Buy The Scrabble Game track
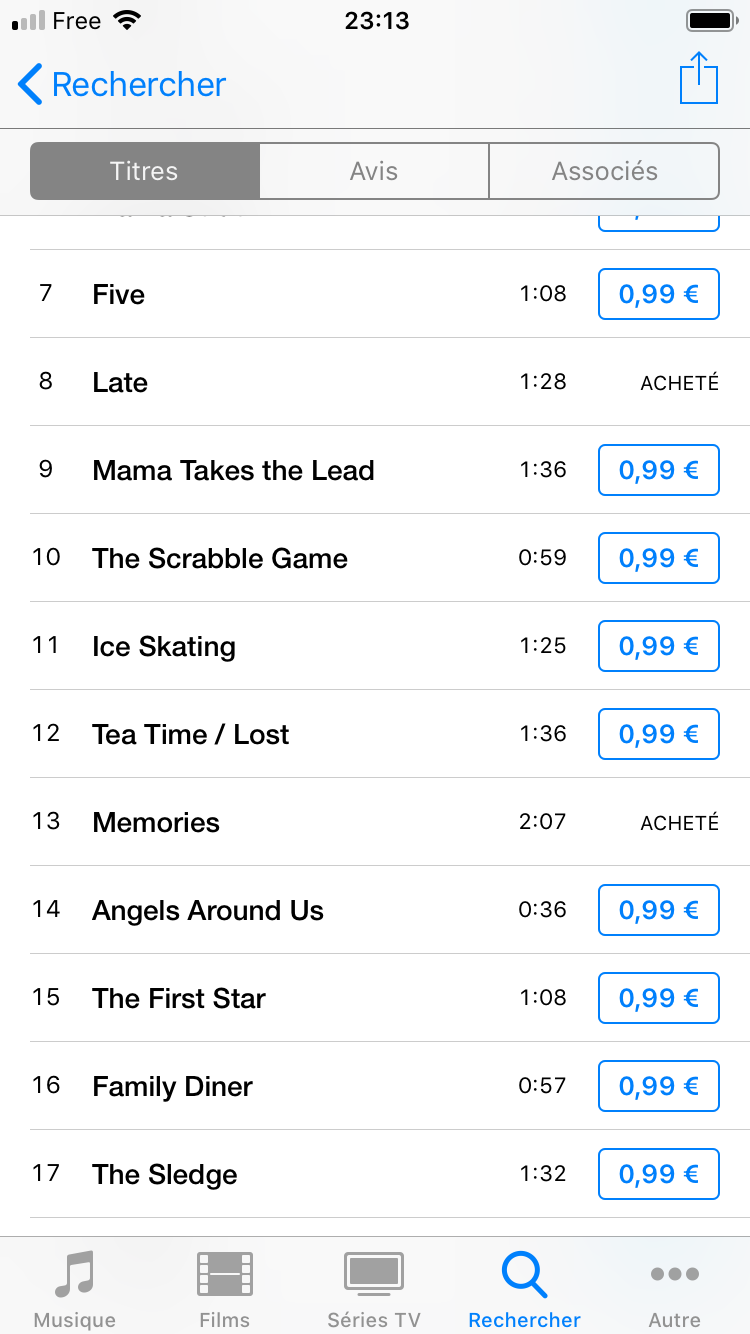The width and height of the screenshot is (750, 1334). coord(658,558)
